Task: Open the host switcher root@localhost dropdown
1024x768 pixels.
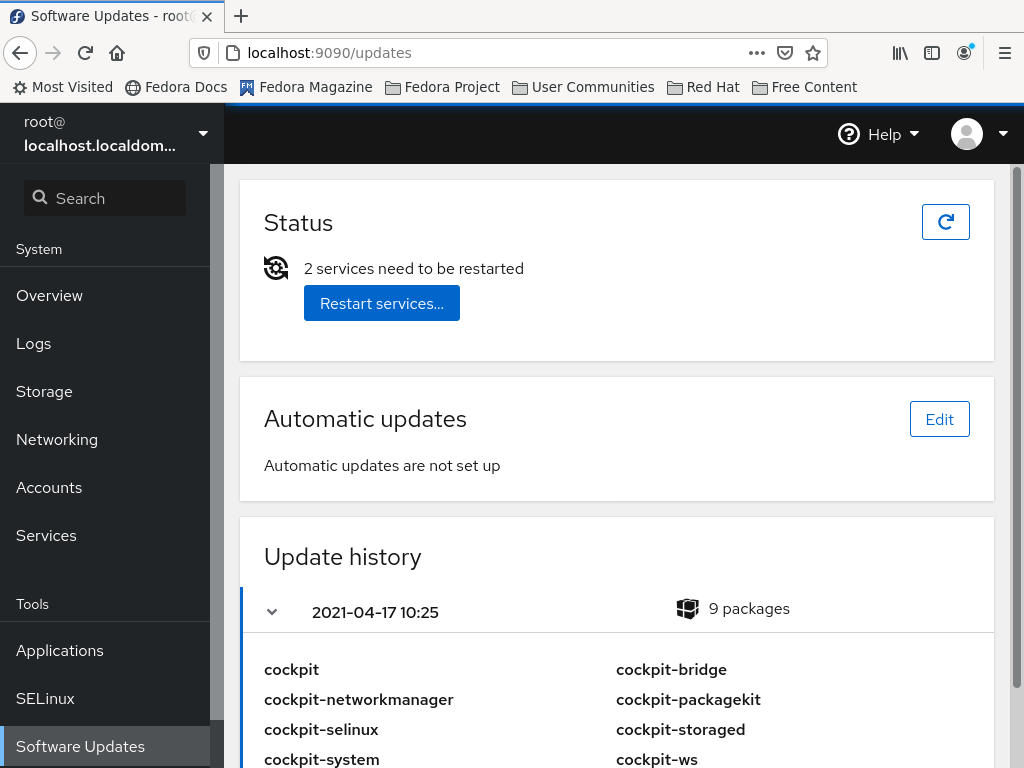Action: point(112,134)
